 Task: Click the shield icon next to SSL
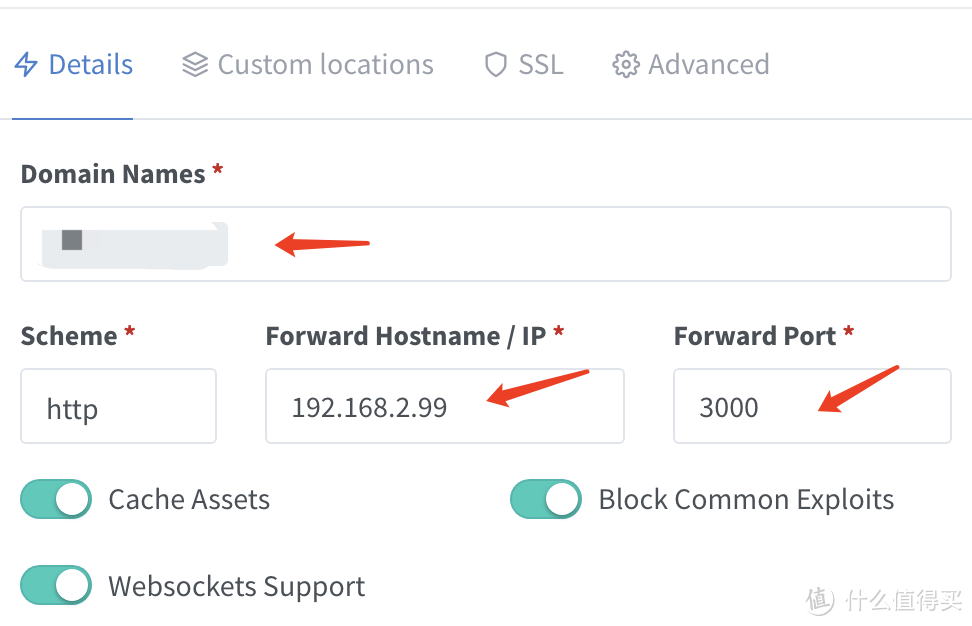click(x=495, y=64)
